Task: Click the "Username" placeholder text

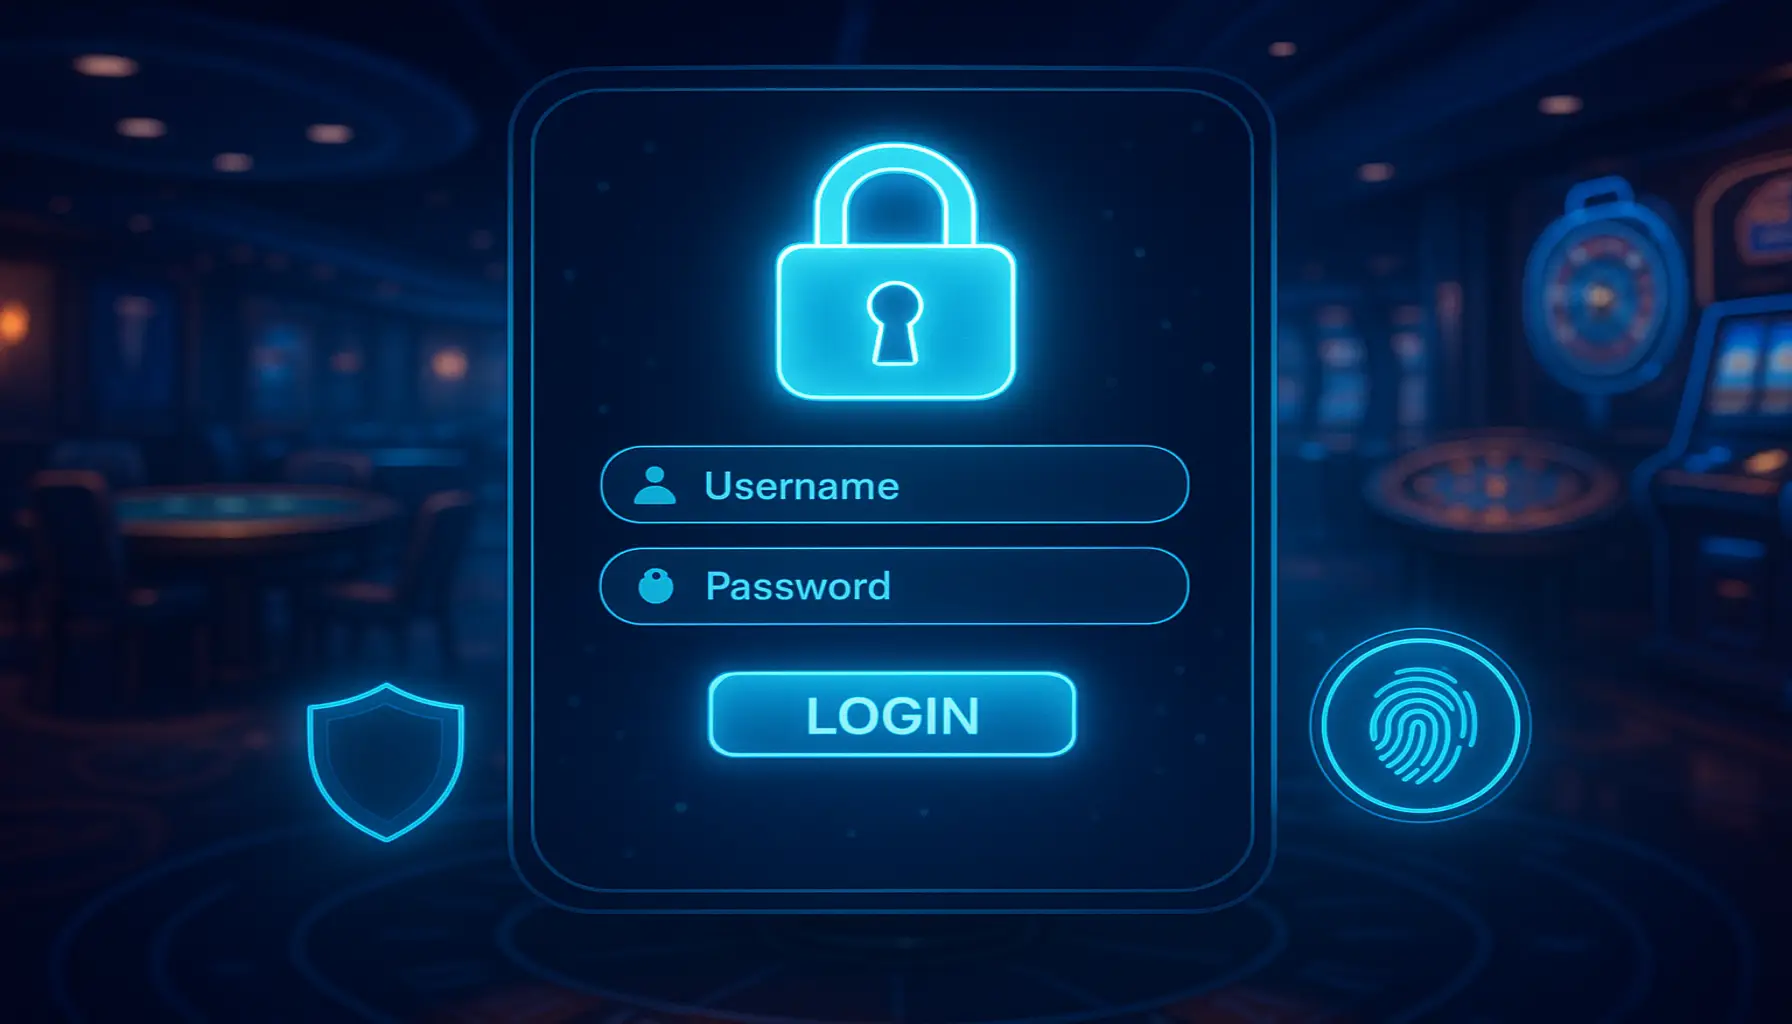Action: [x=801, y=486]
